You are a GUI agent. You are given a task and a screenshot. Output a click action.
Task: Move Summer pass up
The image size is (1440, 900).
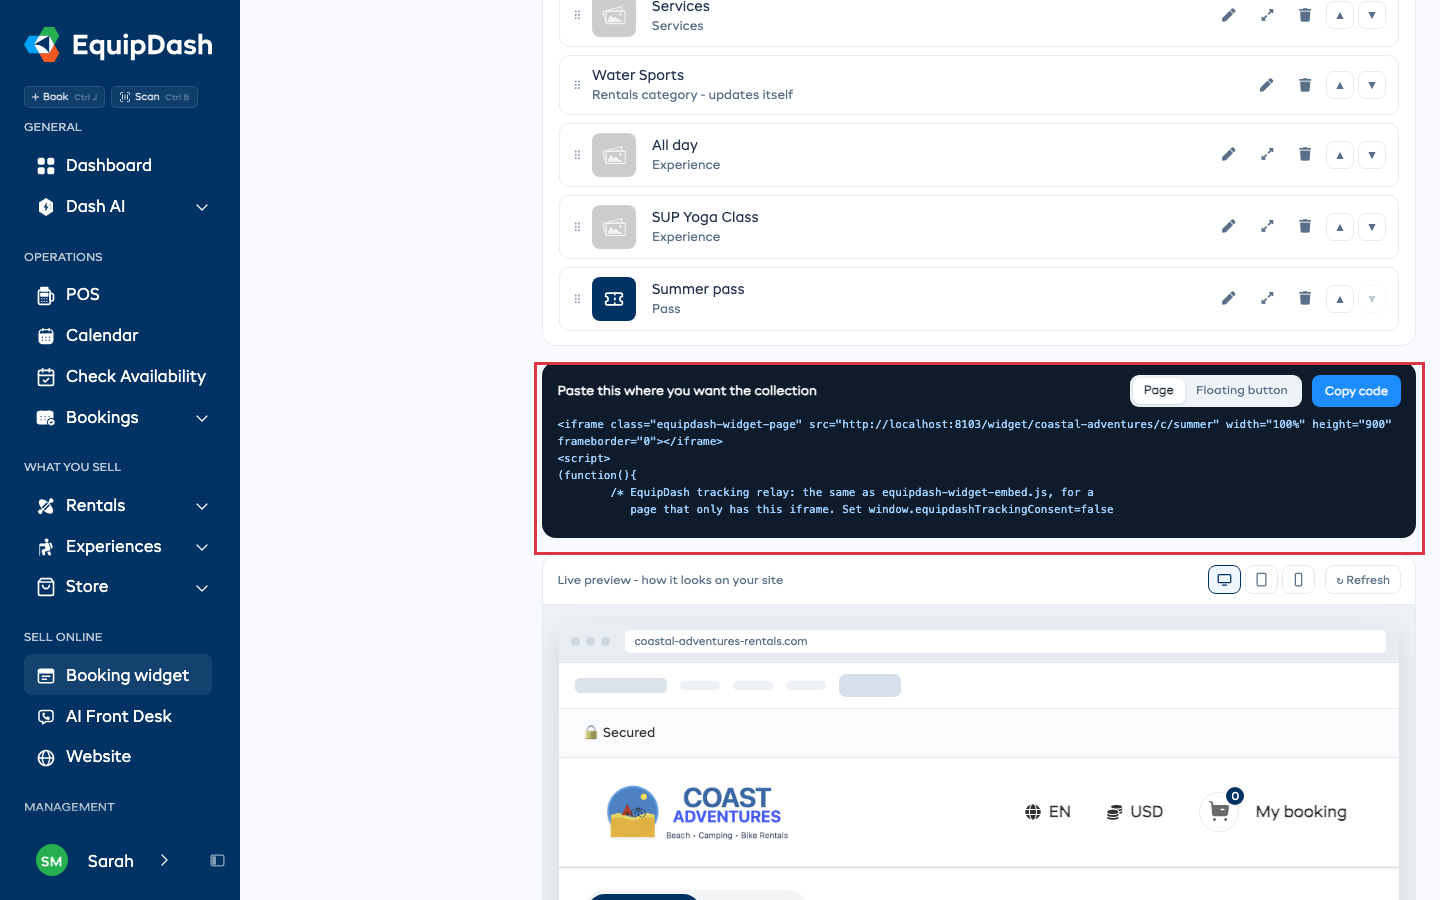pos(1340,299)
